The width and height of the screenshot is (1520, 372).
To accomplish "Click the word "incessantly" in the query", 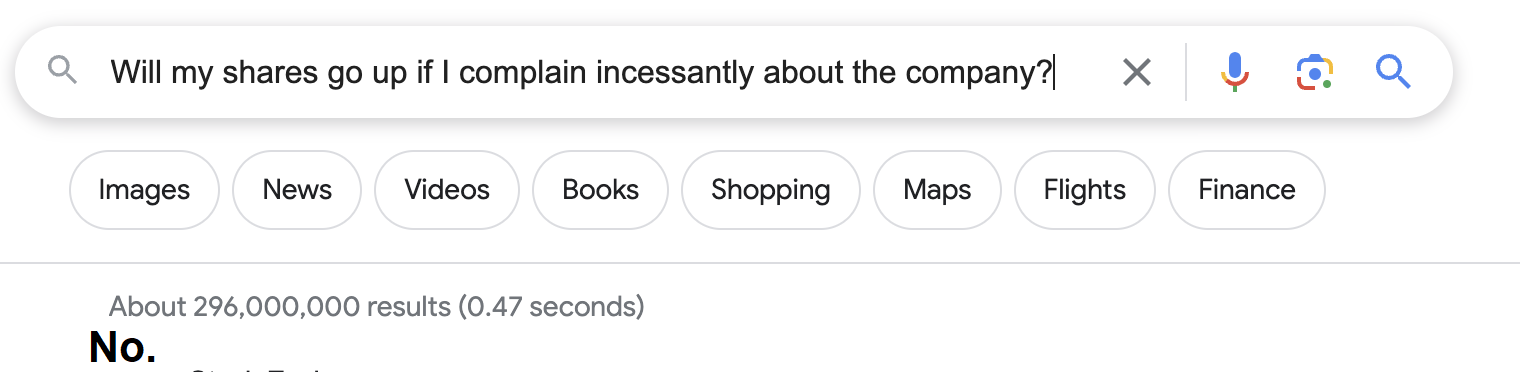I will 680,72.
